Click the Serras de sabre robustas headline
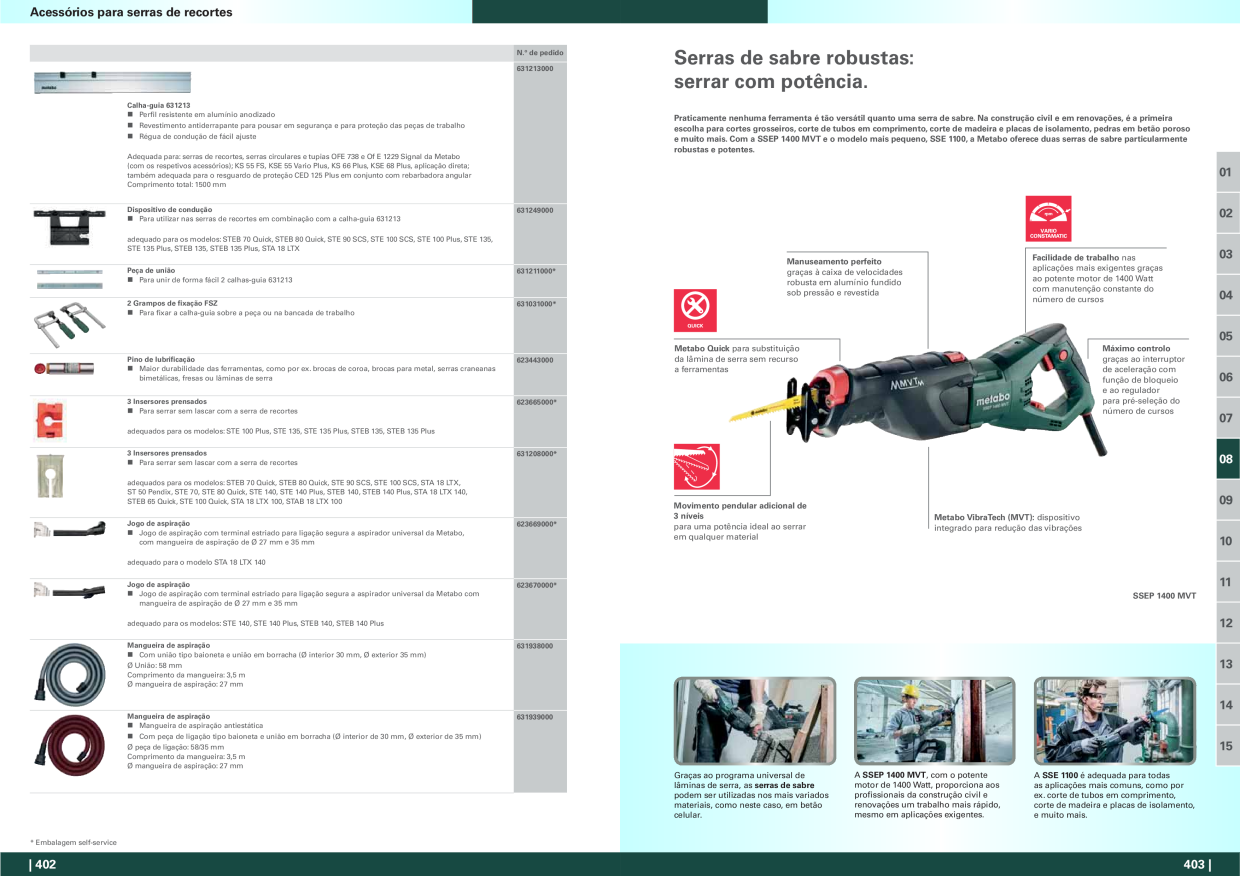This screenshot has height=876, width=1240. 793,70
